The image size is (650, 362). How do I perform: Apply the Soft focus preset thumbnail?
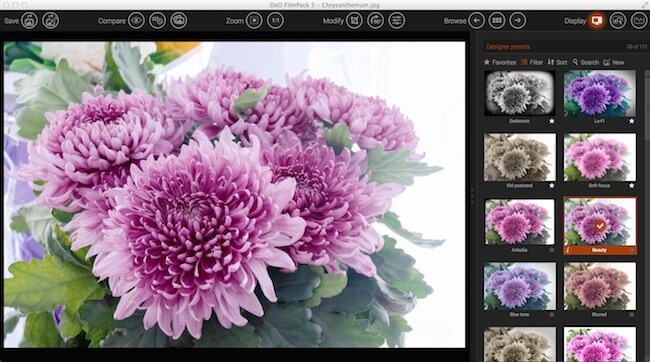(599, 157)
